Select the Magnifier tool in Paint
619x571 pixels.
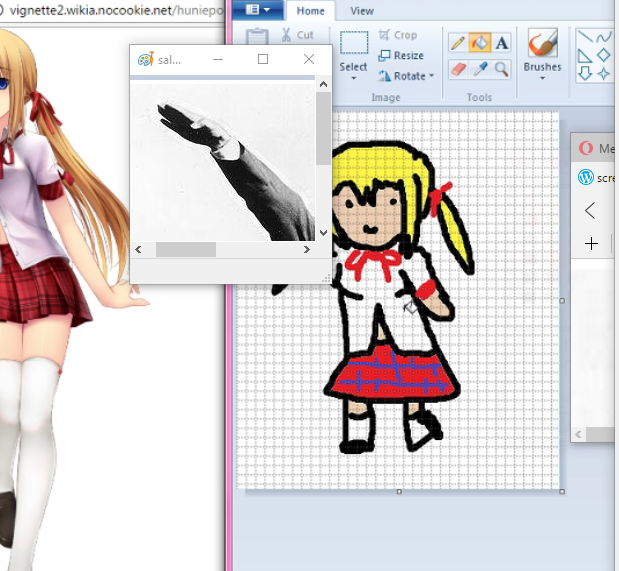click(x=501, y=69)
